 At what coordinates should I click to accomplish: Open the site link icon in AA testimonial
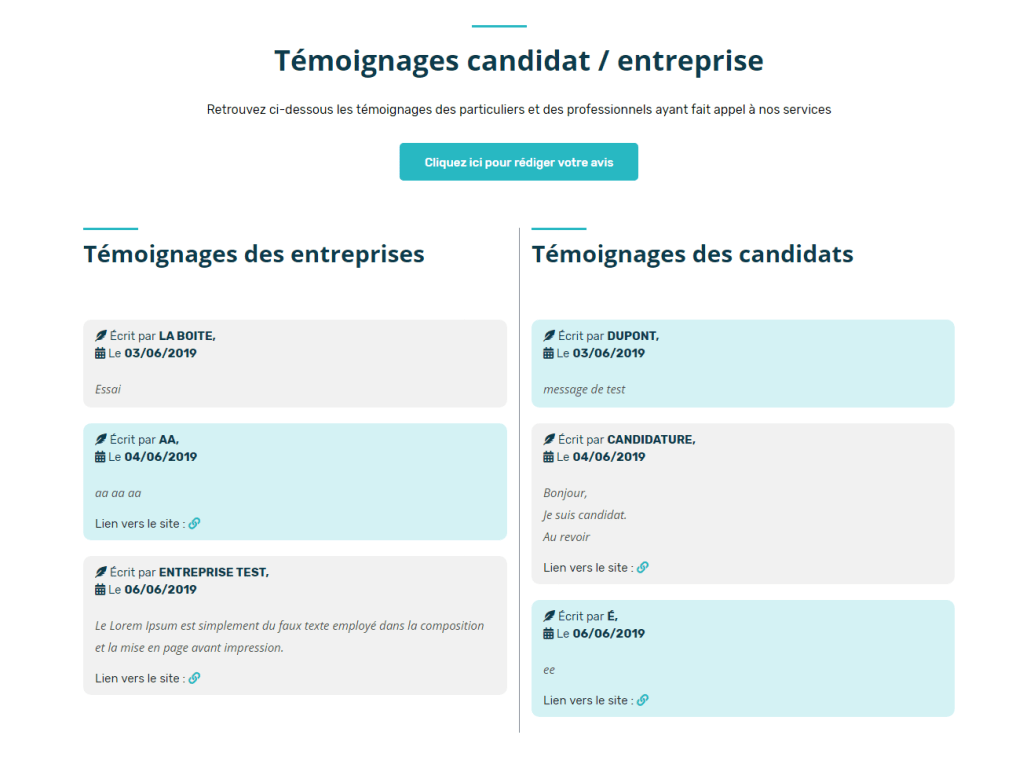point(195,523)
